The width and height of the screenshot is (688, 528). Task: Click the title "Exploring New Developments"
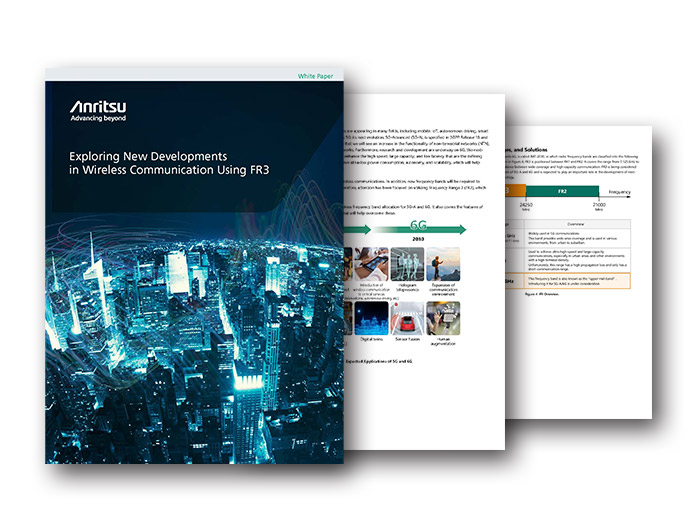(x=148, y=156)
